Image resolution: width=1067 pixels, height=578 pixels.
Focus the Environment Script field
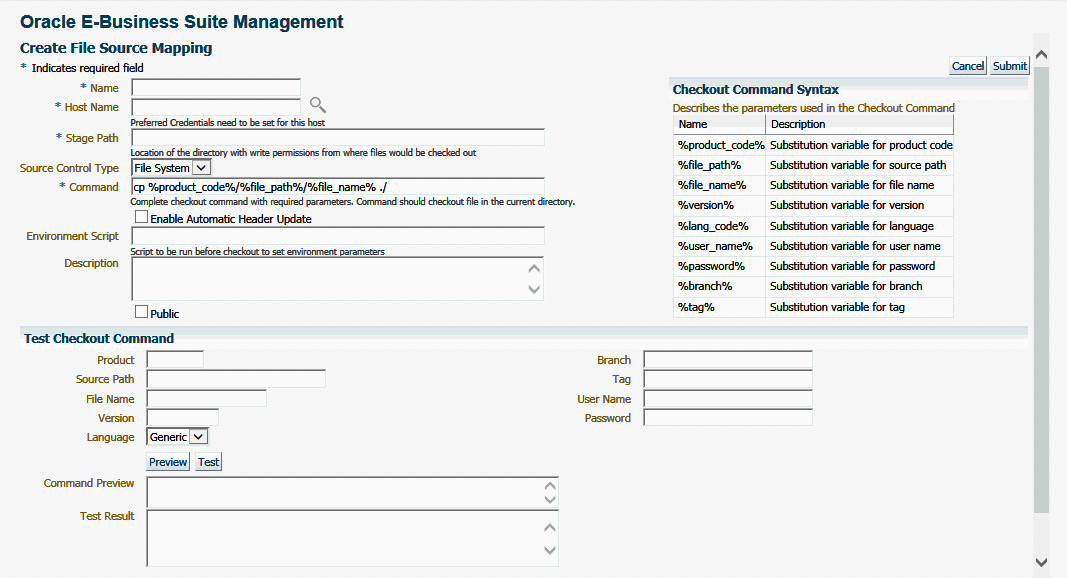[x=338, y=236]
